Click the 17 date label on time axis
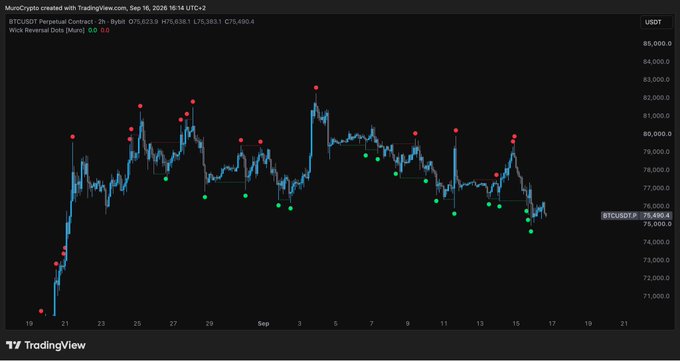 pos(552,324)
